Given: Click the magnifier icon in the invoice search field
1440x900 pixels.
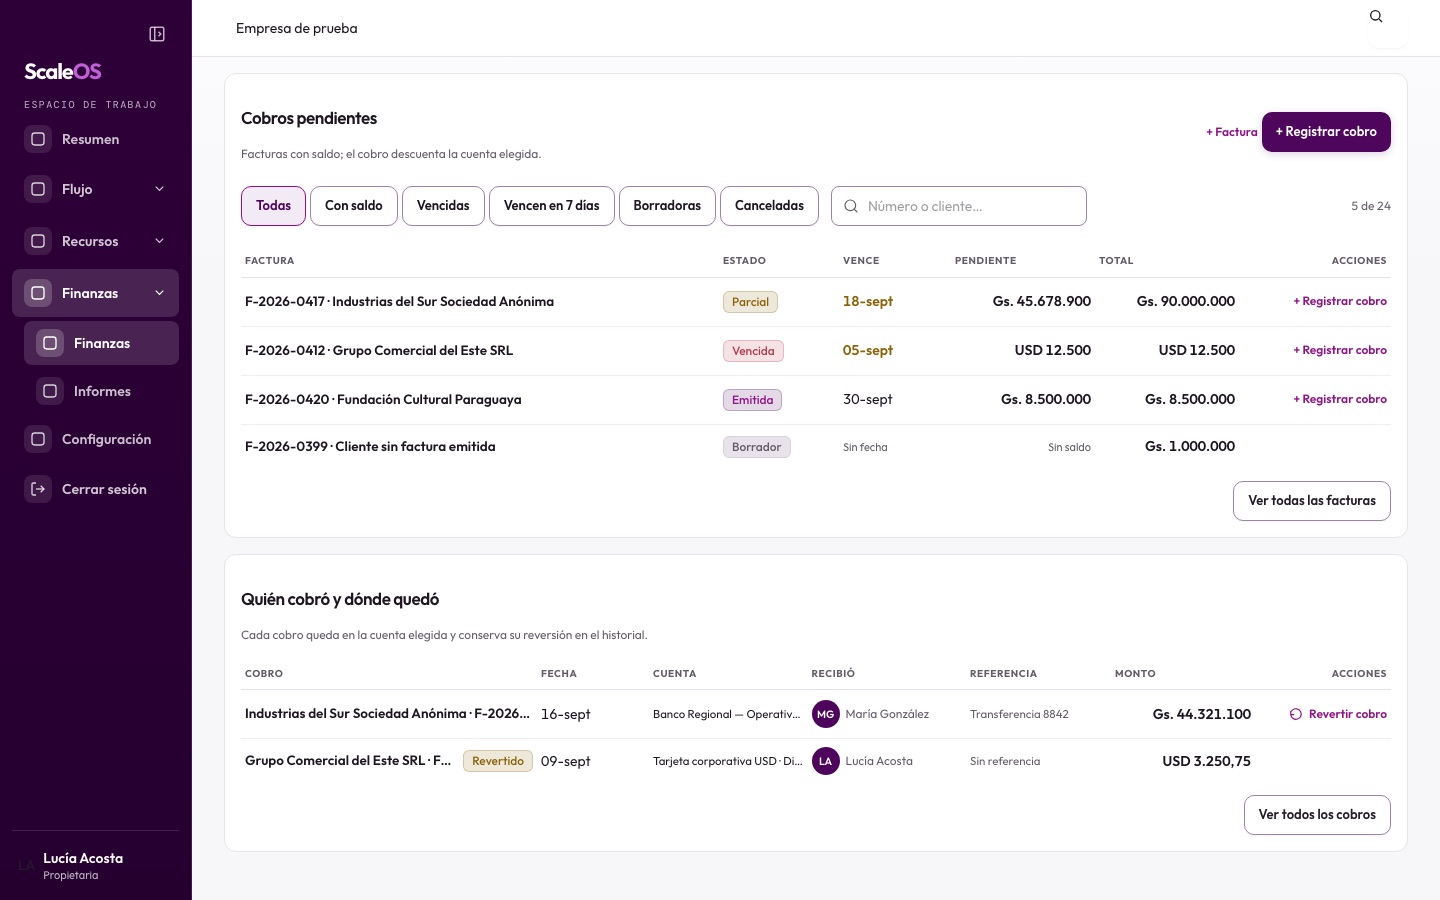Looking at the screenshot, I should point(851,206).
